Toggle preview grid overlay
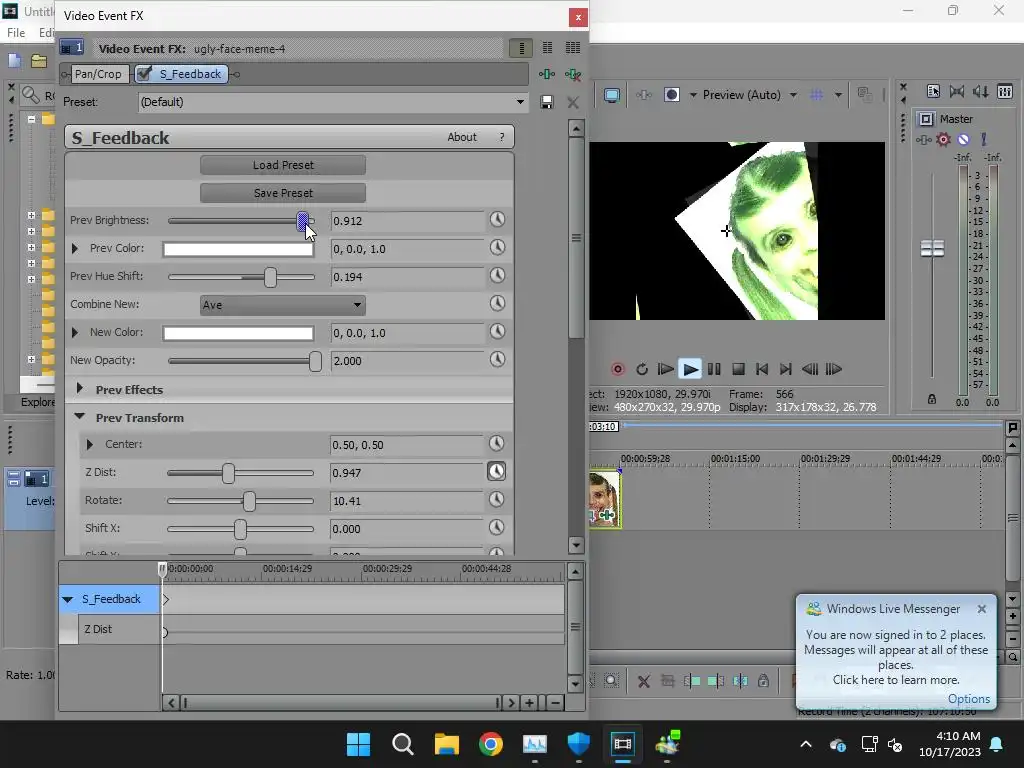Screen dimensions: 1024x768 click(816, 95)
